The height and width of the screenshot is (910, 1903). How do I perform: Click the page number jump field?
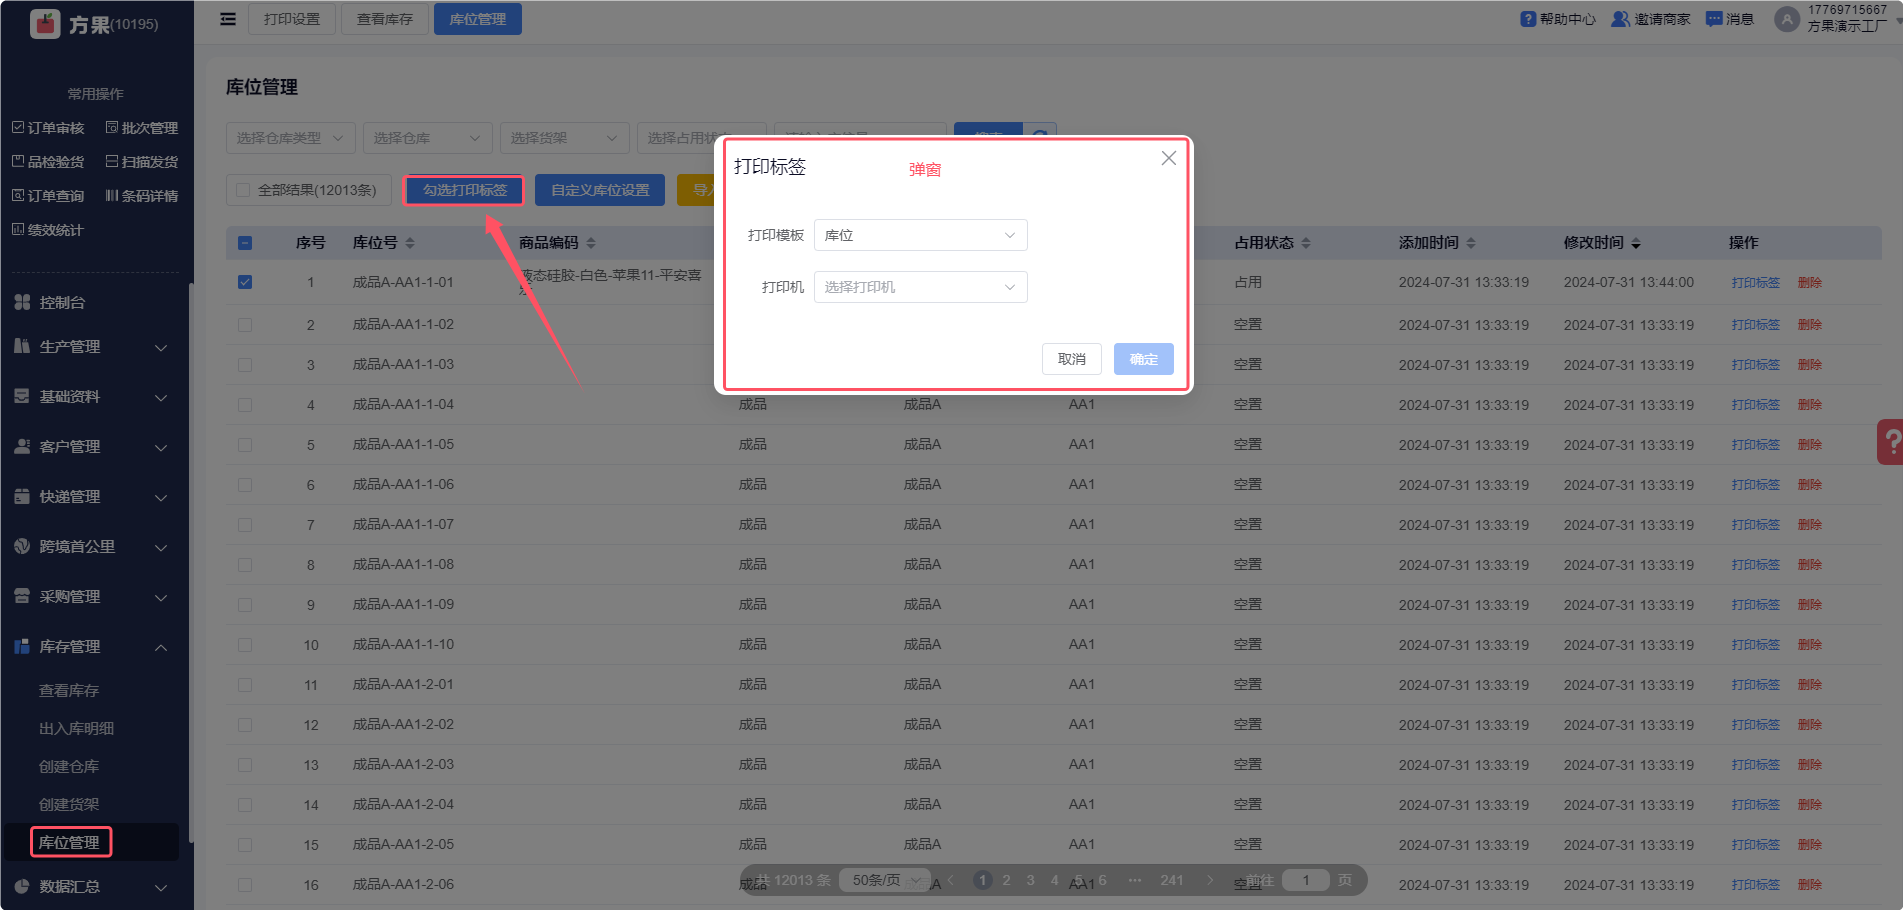pyautogui.click(x=1306, y=880)
